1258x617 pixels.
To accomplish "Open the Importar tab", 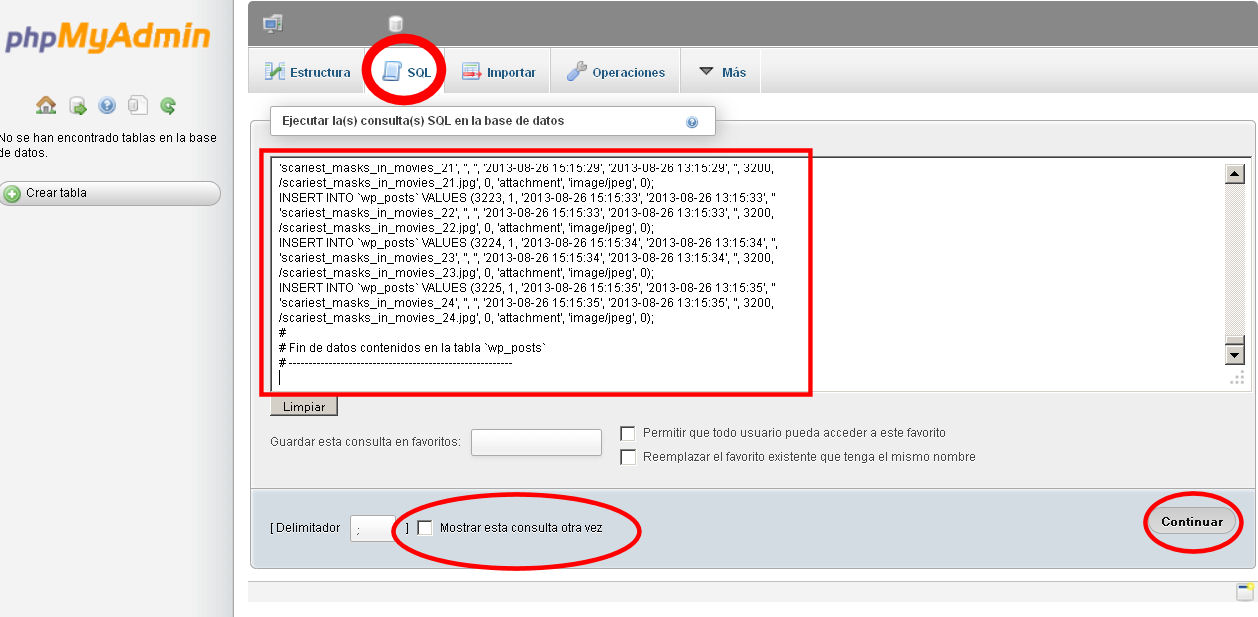I will coord(499,72).
